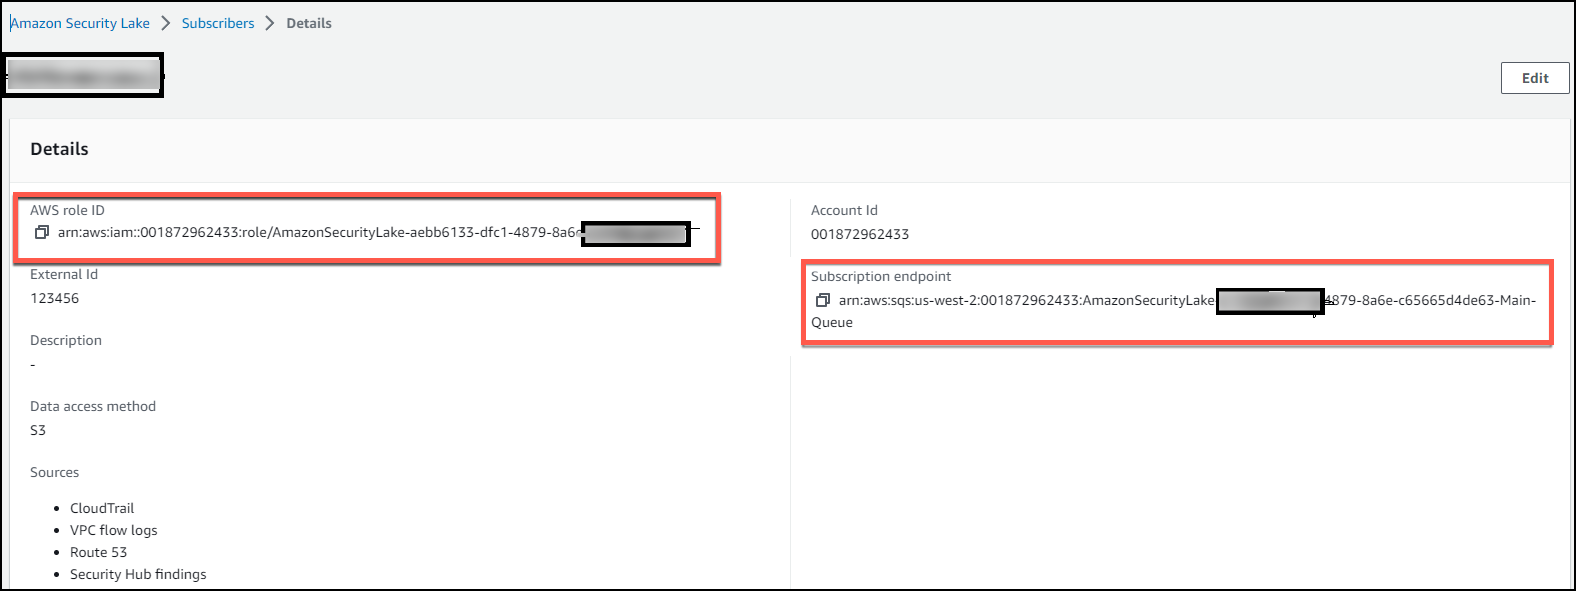Click the blurred subscriber name title

83,76
